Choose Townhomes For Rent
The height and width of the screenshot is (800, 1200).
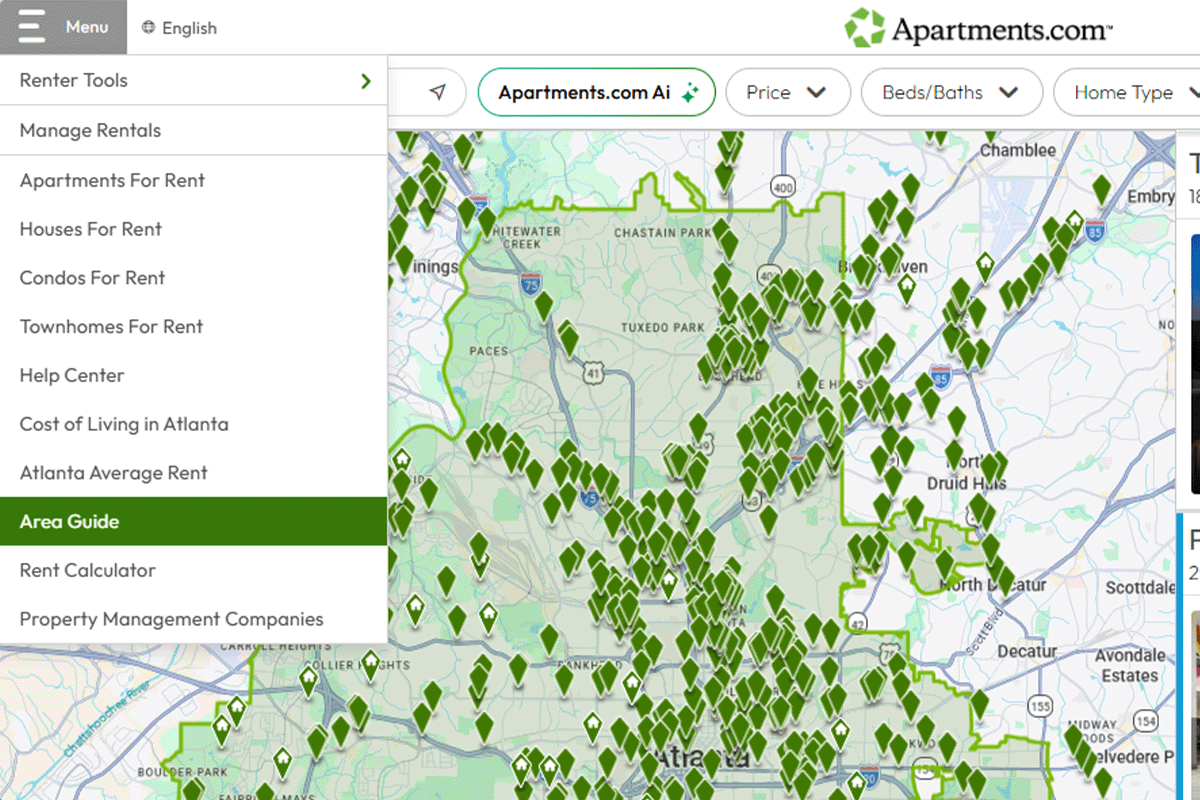(x=193, y=326)
